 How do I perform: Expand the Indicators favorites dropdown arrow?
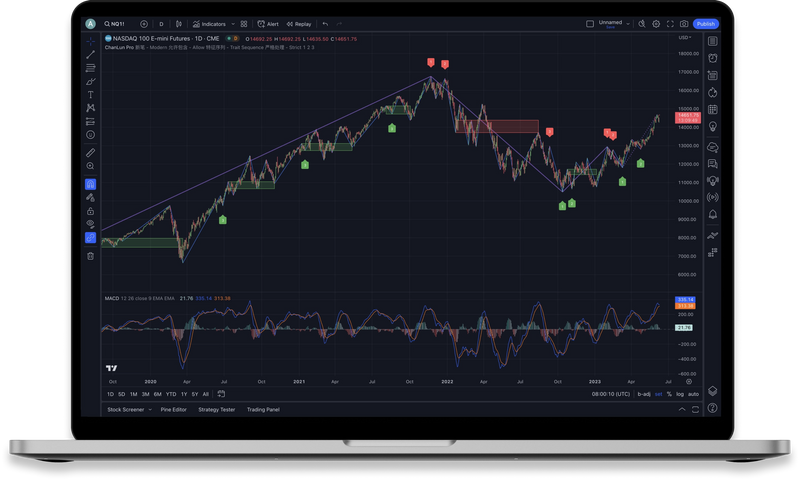point(233,24)
